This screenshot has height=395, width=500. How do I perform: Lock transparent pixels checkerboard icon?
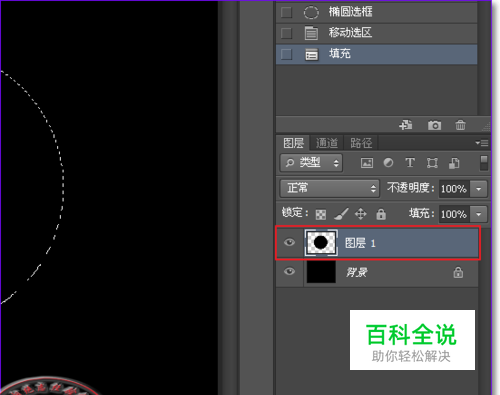click(321, 214)
